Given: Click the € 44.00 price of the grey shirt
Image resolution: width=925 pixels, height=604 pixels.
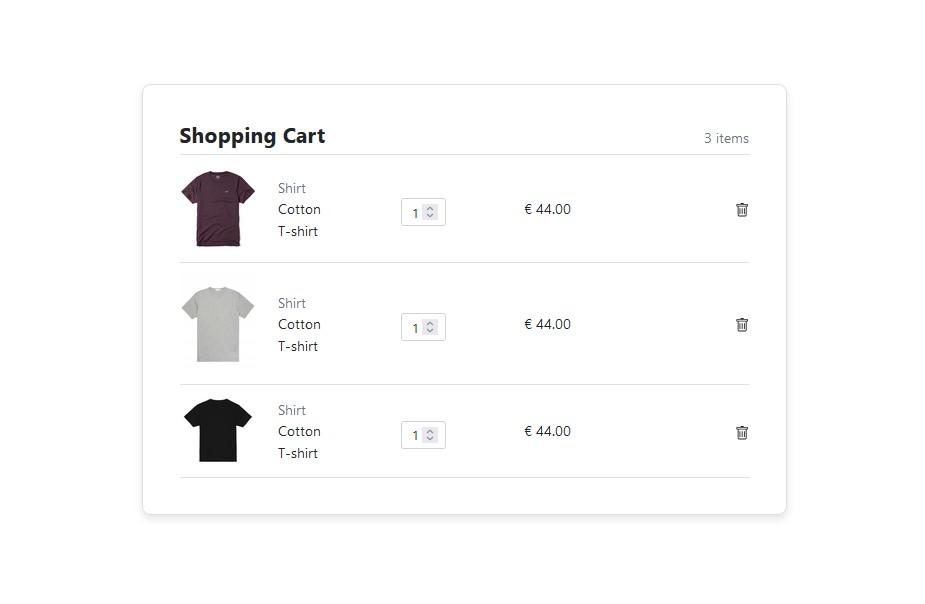Looking at the screenshot, I should pos(547,324).
